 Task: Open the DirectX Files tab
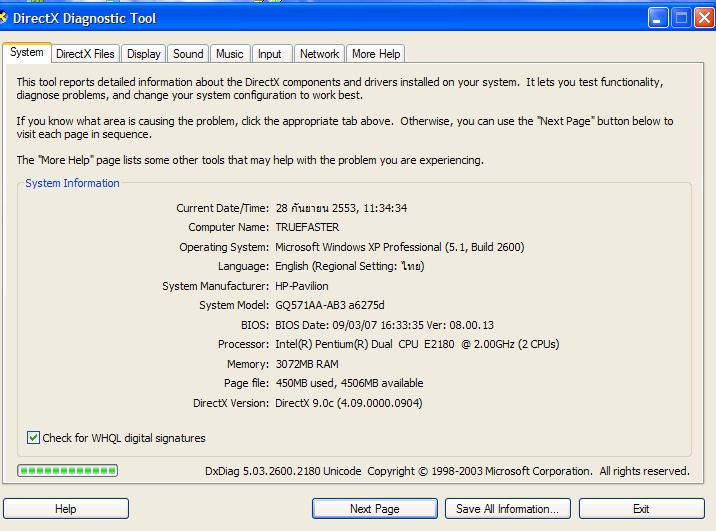pos(85,54)
